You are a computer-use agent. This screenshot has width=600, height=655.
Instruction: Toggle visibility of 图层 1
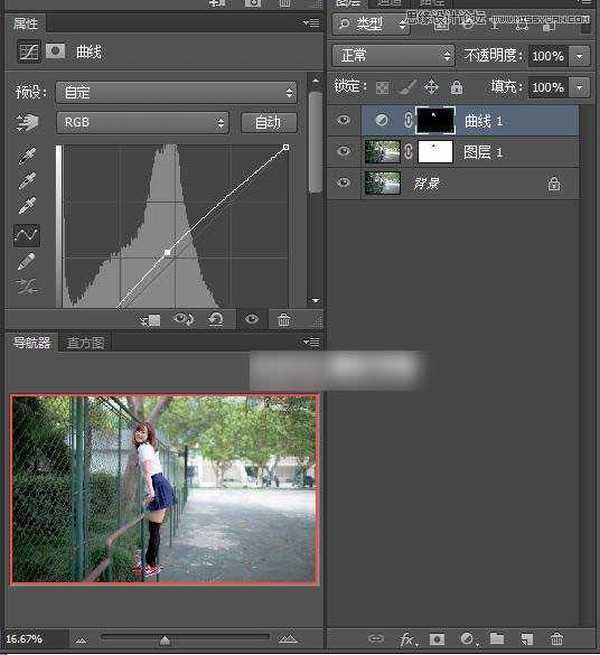pyautogui.click(x=344, y=152)
